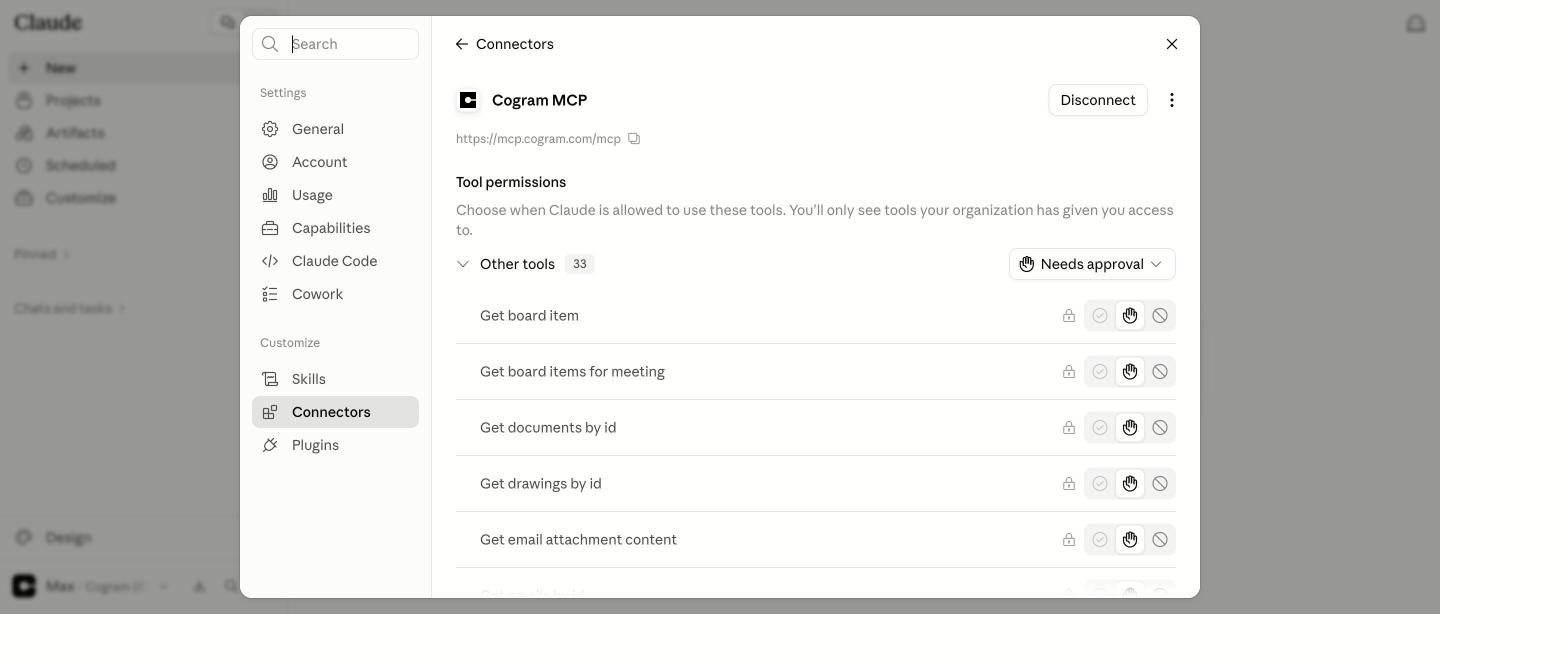Require approval for Get email attachment content
This screenshot has height=668, width=1568.
(1130, 540)
